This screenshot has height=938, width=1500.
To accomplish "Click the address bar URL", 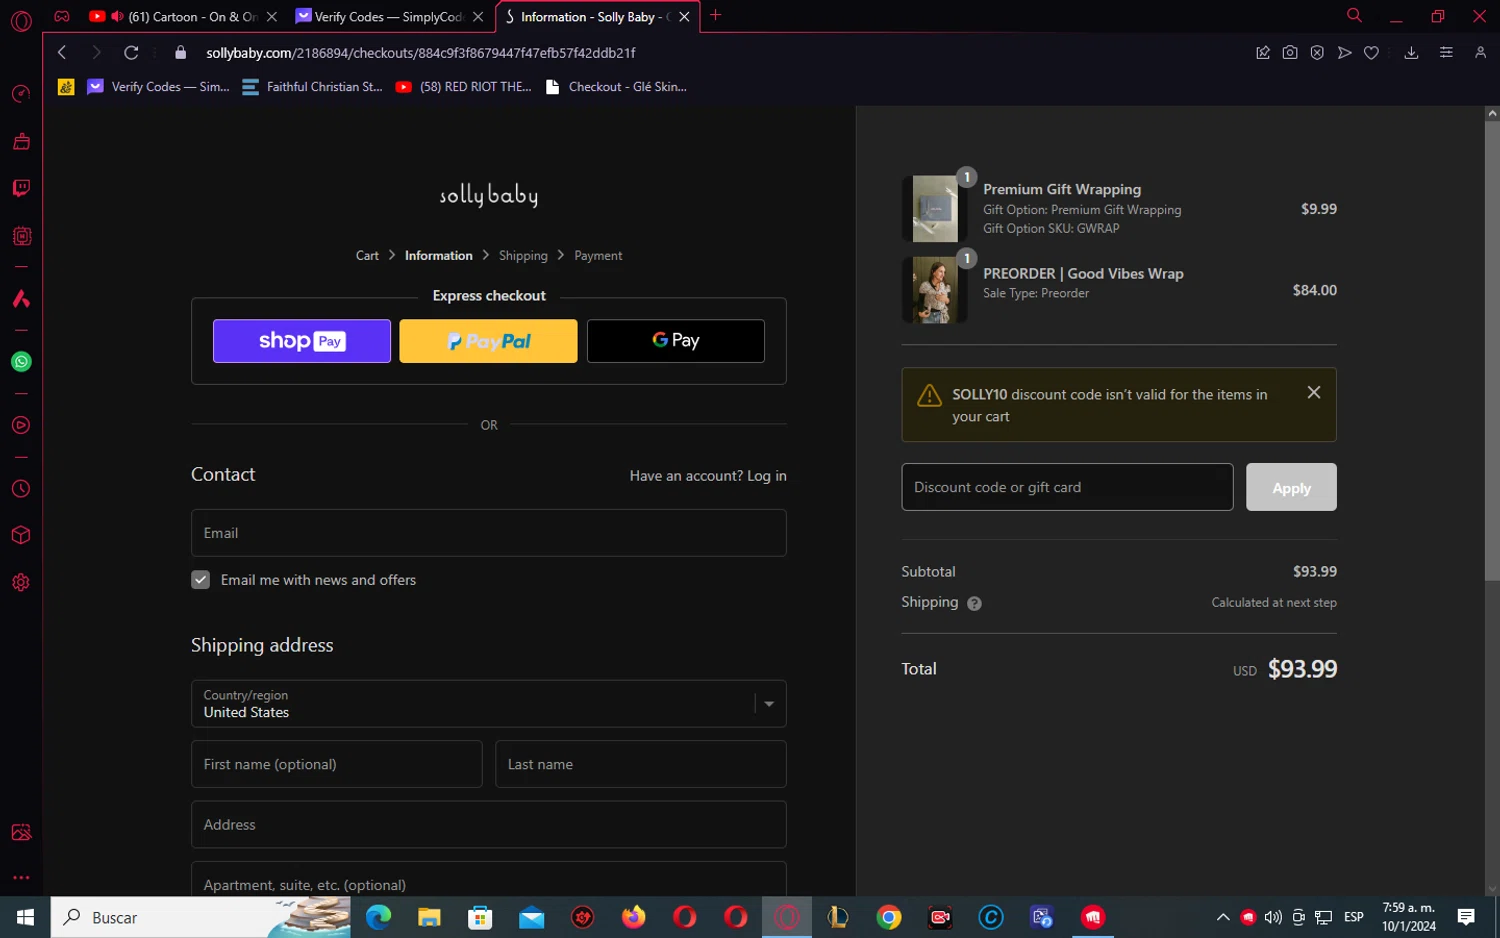I will (x=420, y=53).
